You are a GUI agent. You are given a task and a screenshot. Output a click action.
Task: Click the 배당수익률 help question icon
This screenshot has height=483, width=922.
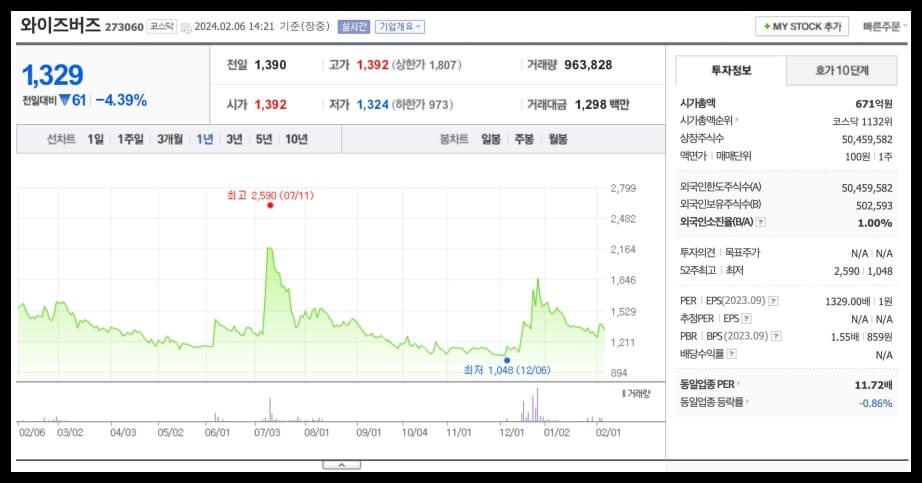(x=731, y=354)
